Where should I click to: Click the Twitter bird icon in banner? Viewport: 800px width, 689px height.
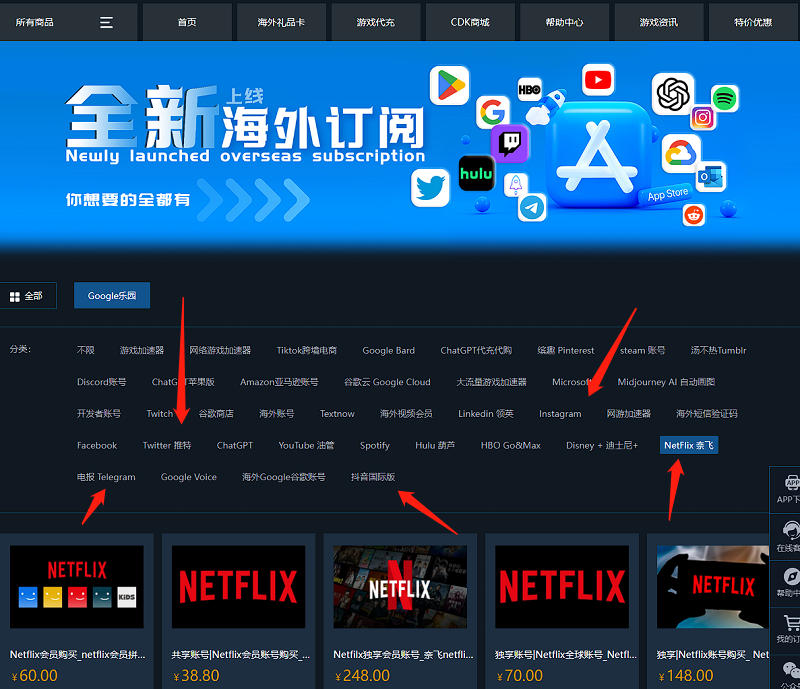[x=431, y=188]
